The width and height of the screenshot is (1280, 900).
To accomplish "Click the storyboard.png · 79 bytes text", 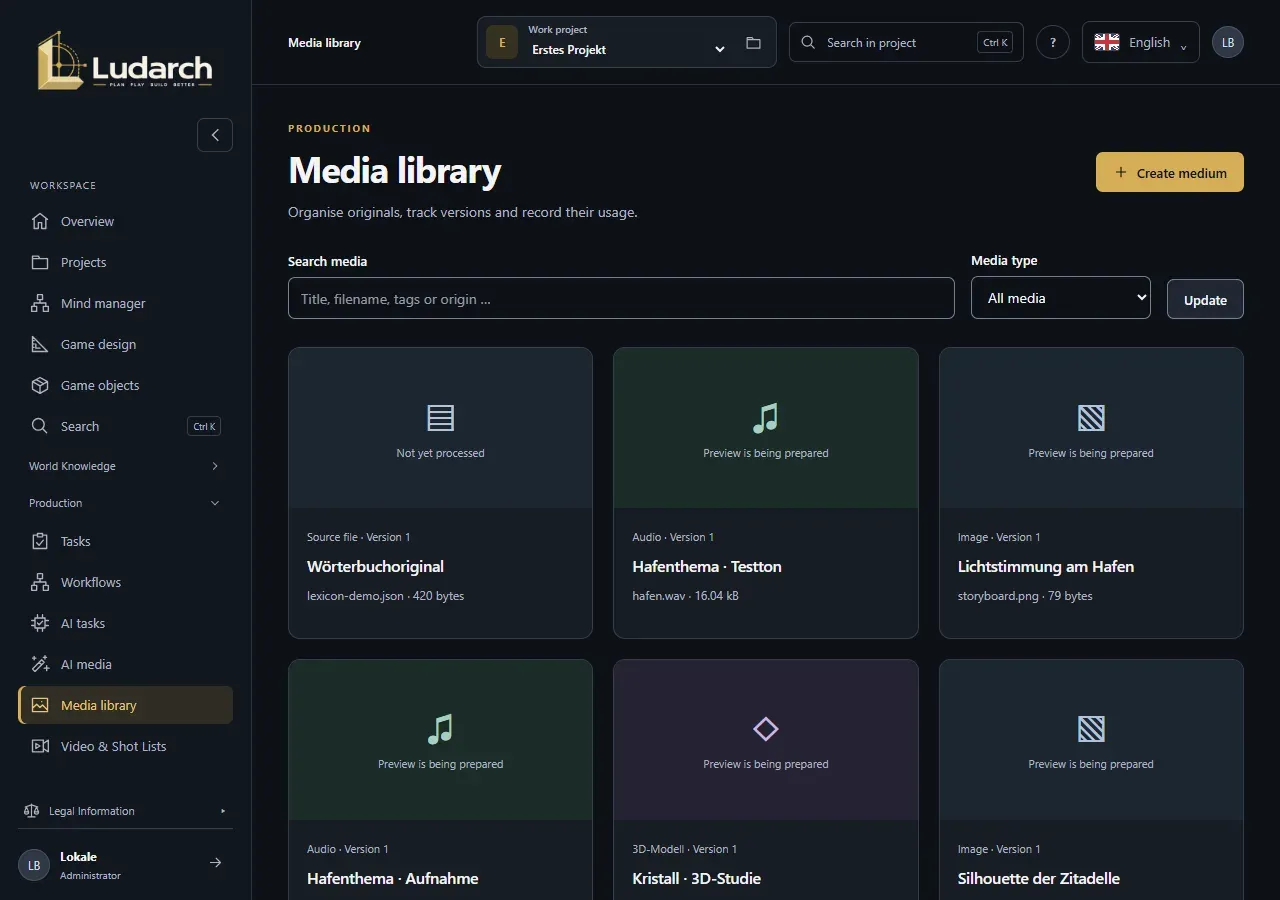I will pyautogui.click(x=1025, y=596).
